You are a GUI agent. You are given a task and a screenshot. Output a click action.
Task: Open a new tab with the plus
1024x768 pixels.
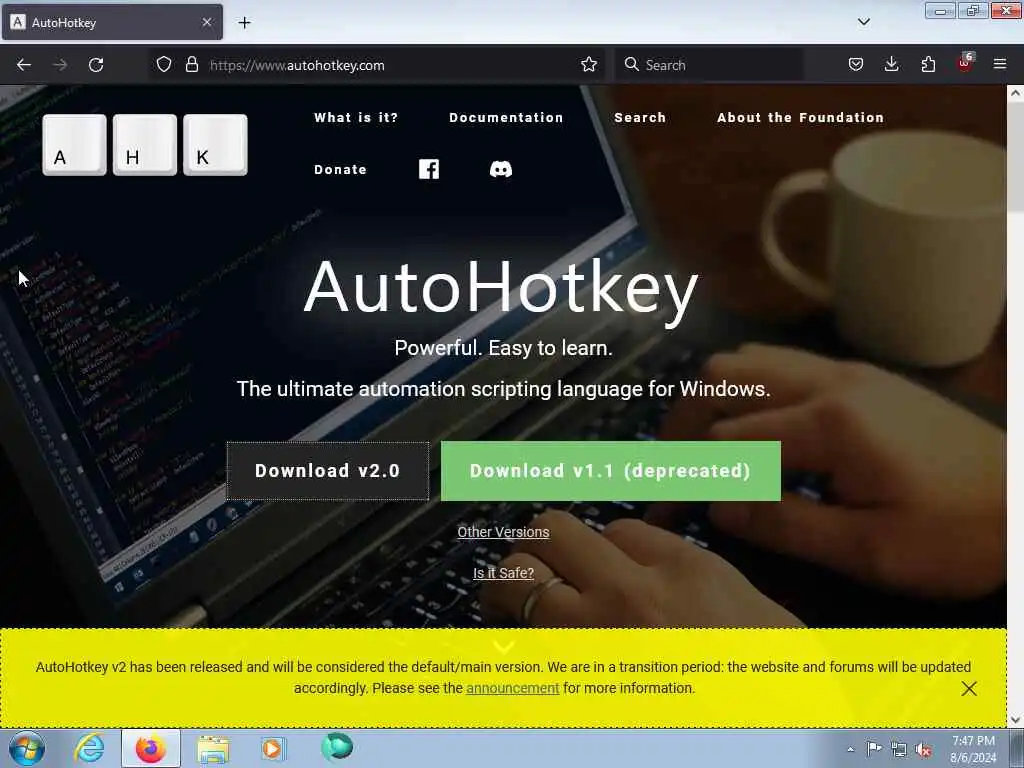[x=244, y=23]
